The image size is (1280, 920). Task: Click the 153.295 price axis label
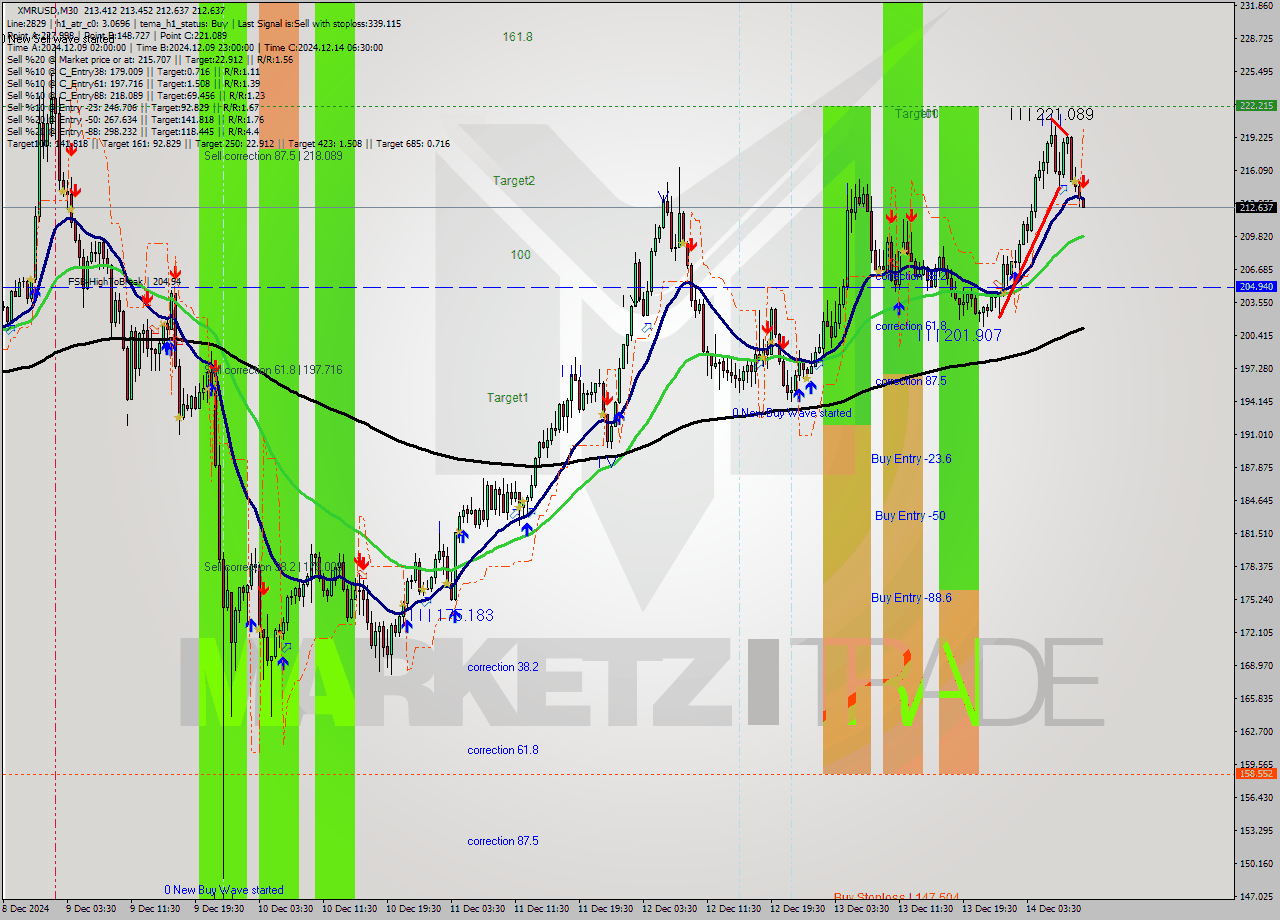(1256, 830)
